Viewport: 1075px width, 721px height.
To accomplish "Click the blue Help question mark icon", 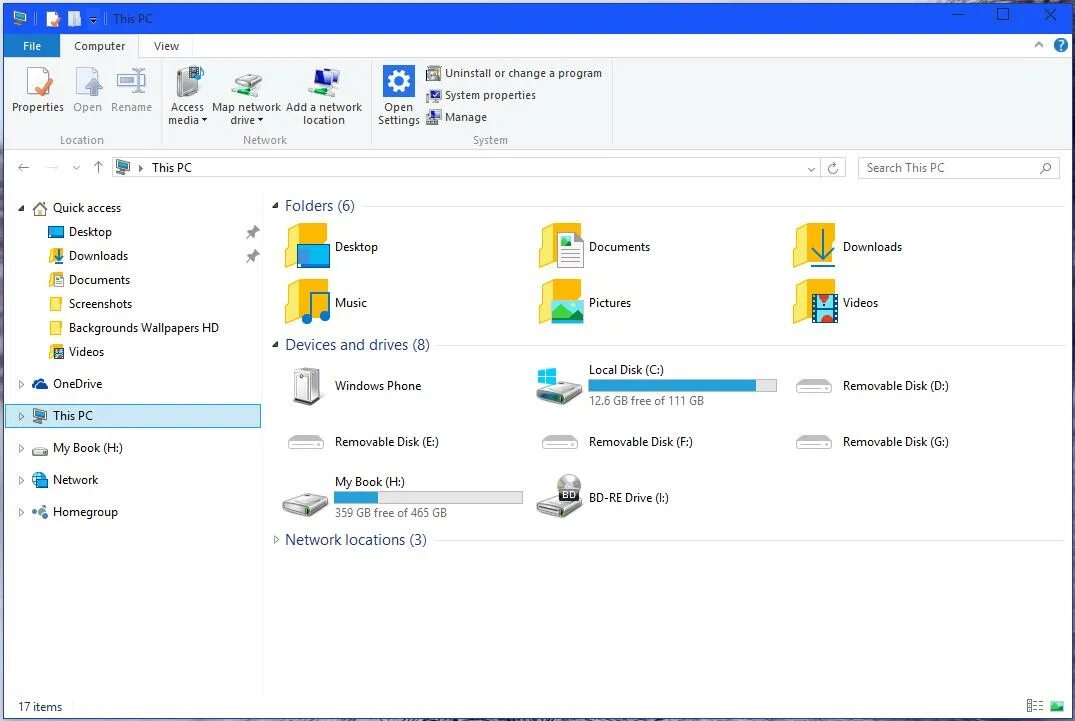I will click(1060, 45).
